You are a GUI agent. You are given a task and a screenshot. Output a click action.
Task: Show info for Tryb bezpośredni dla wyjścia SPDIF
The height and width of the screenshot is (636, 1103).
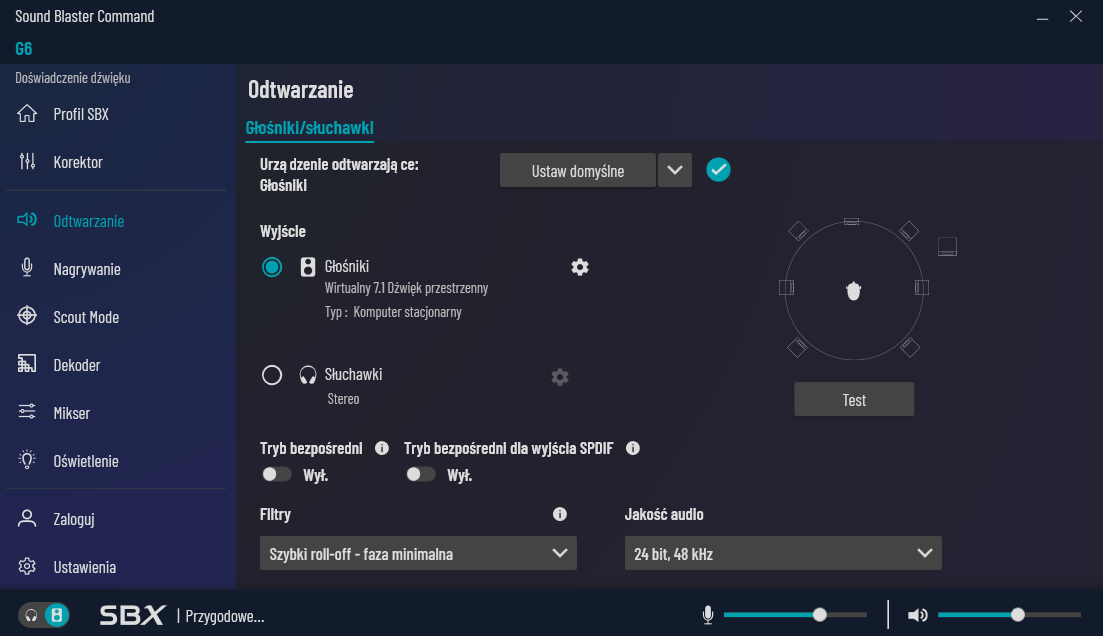[x=633, y=448]
